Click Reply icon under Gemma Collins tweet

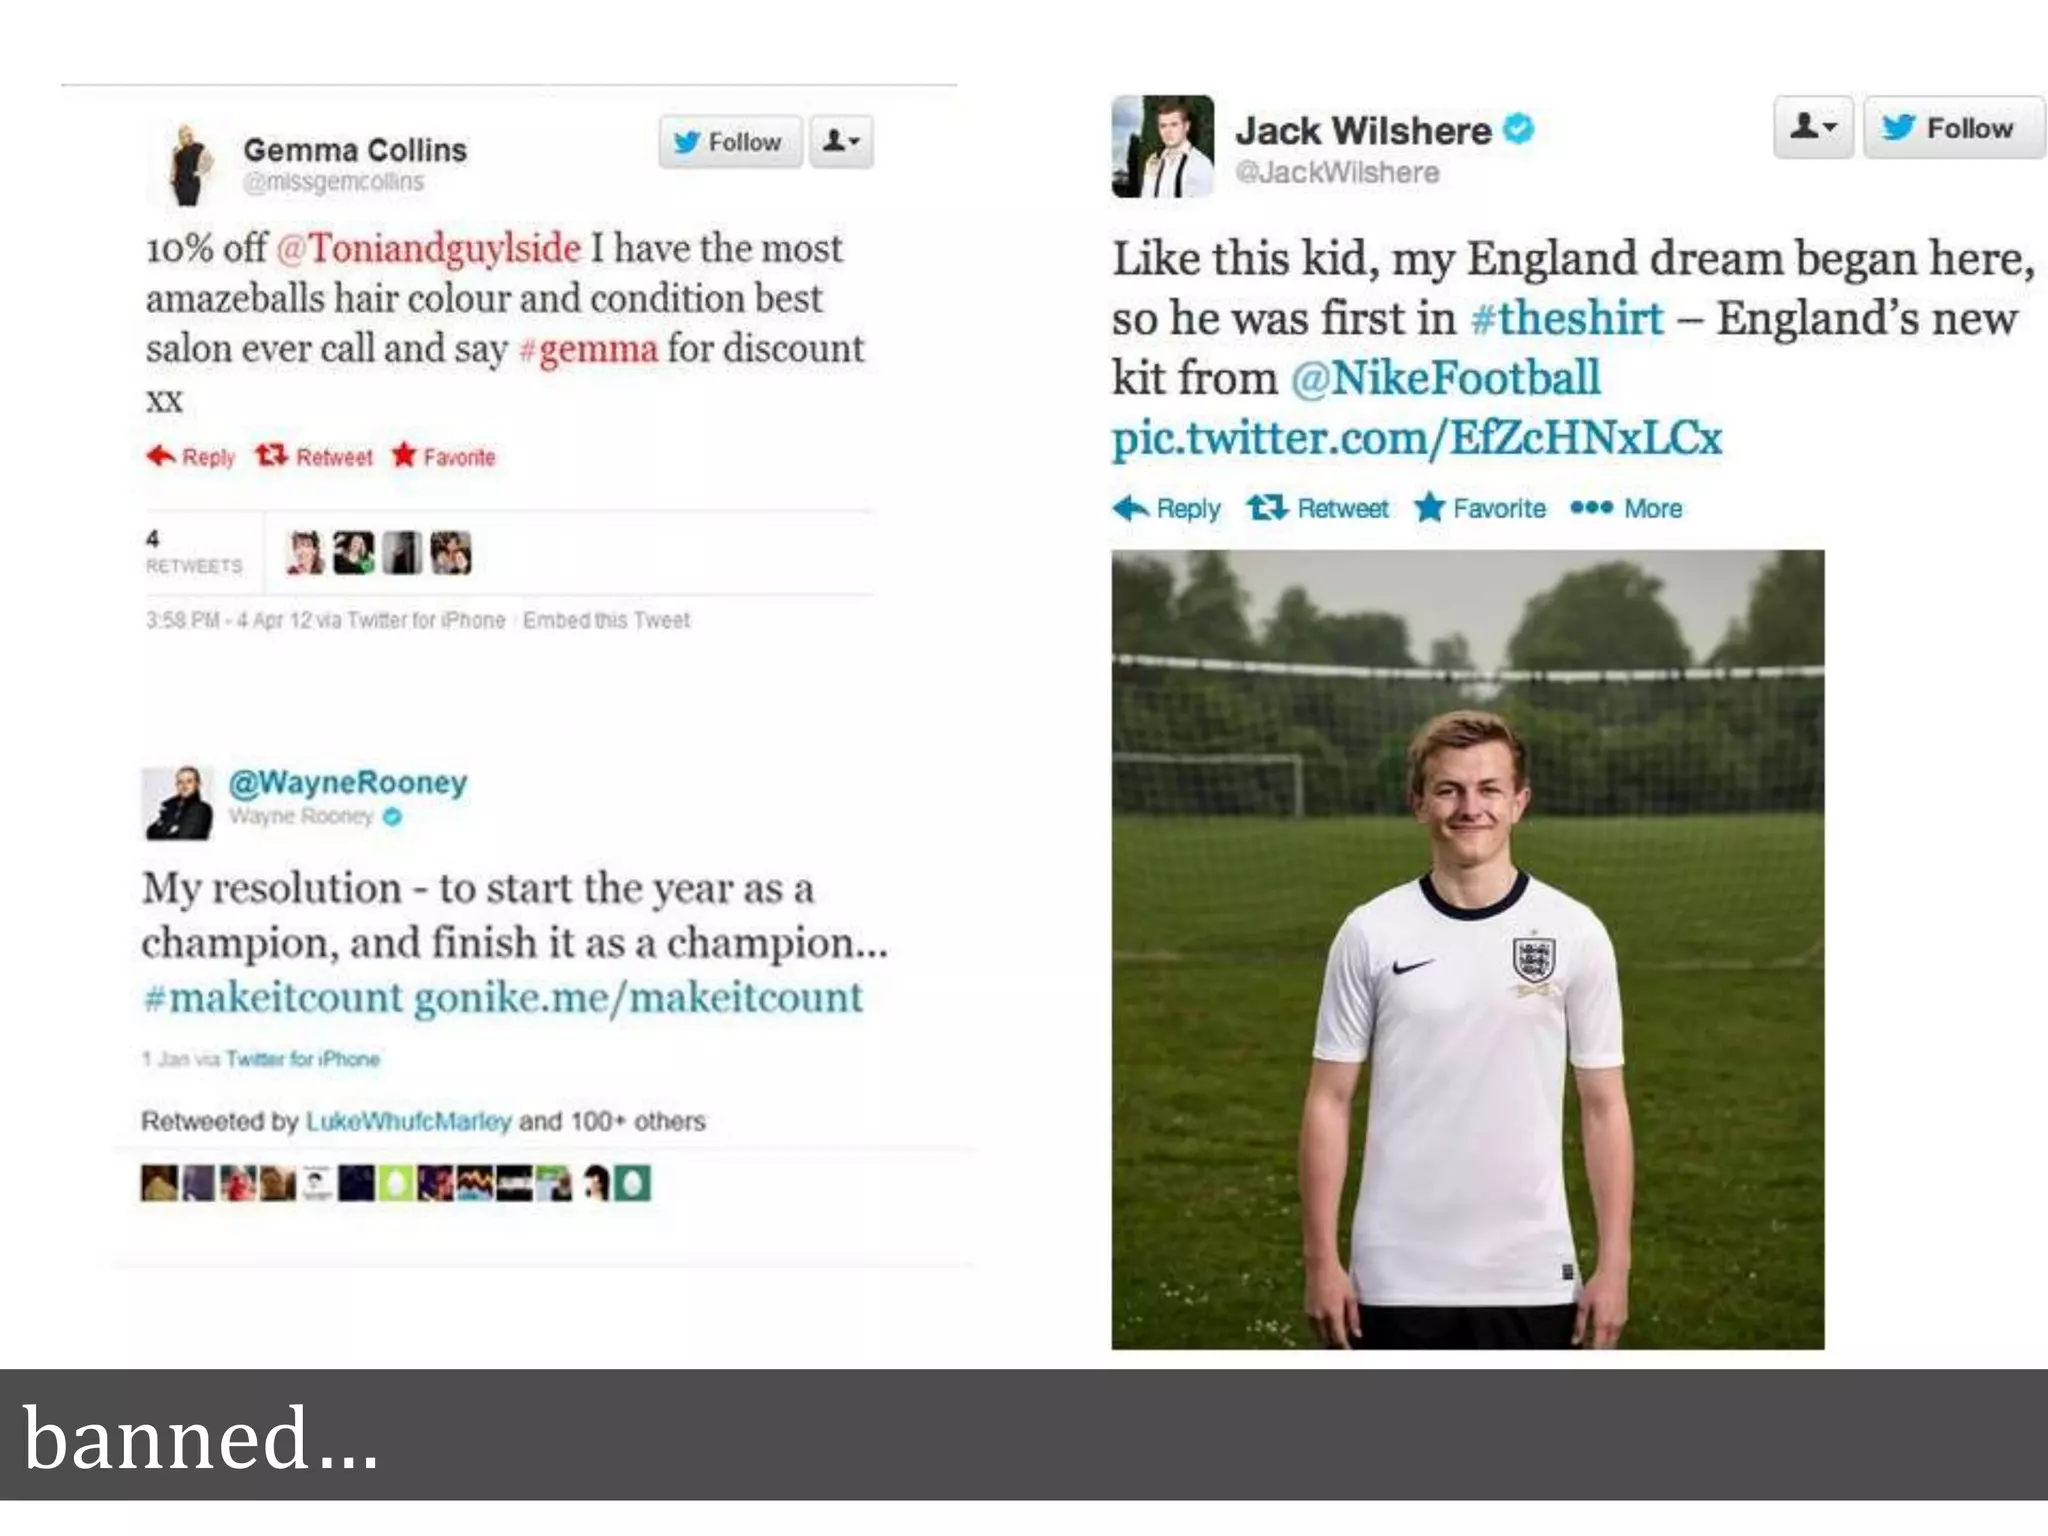tap(161, 456)
